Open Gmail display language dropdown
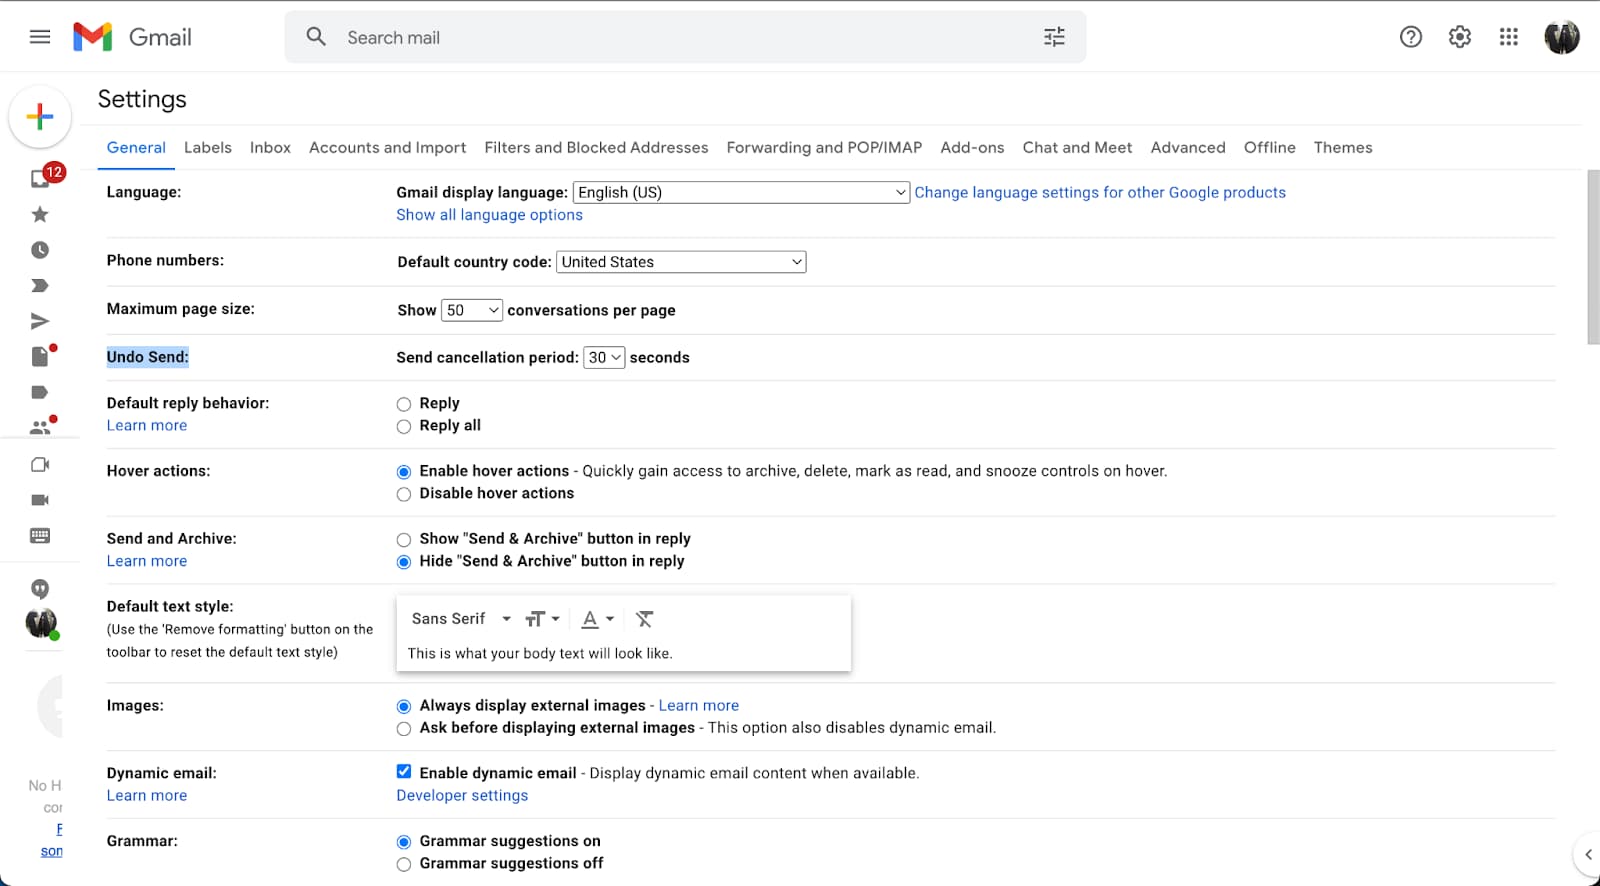This screenshot has height=886, width=1600. (x=741, y=192)
